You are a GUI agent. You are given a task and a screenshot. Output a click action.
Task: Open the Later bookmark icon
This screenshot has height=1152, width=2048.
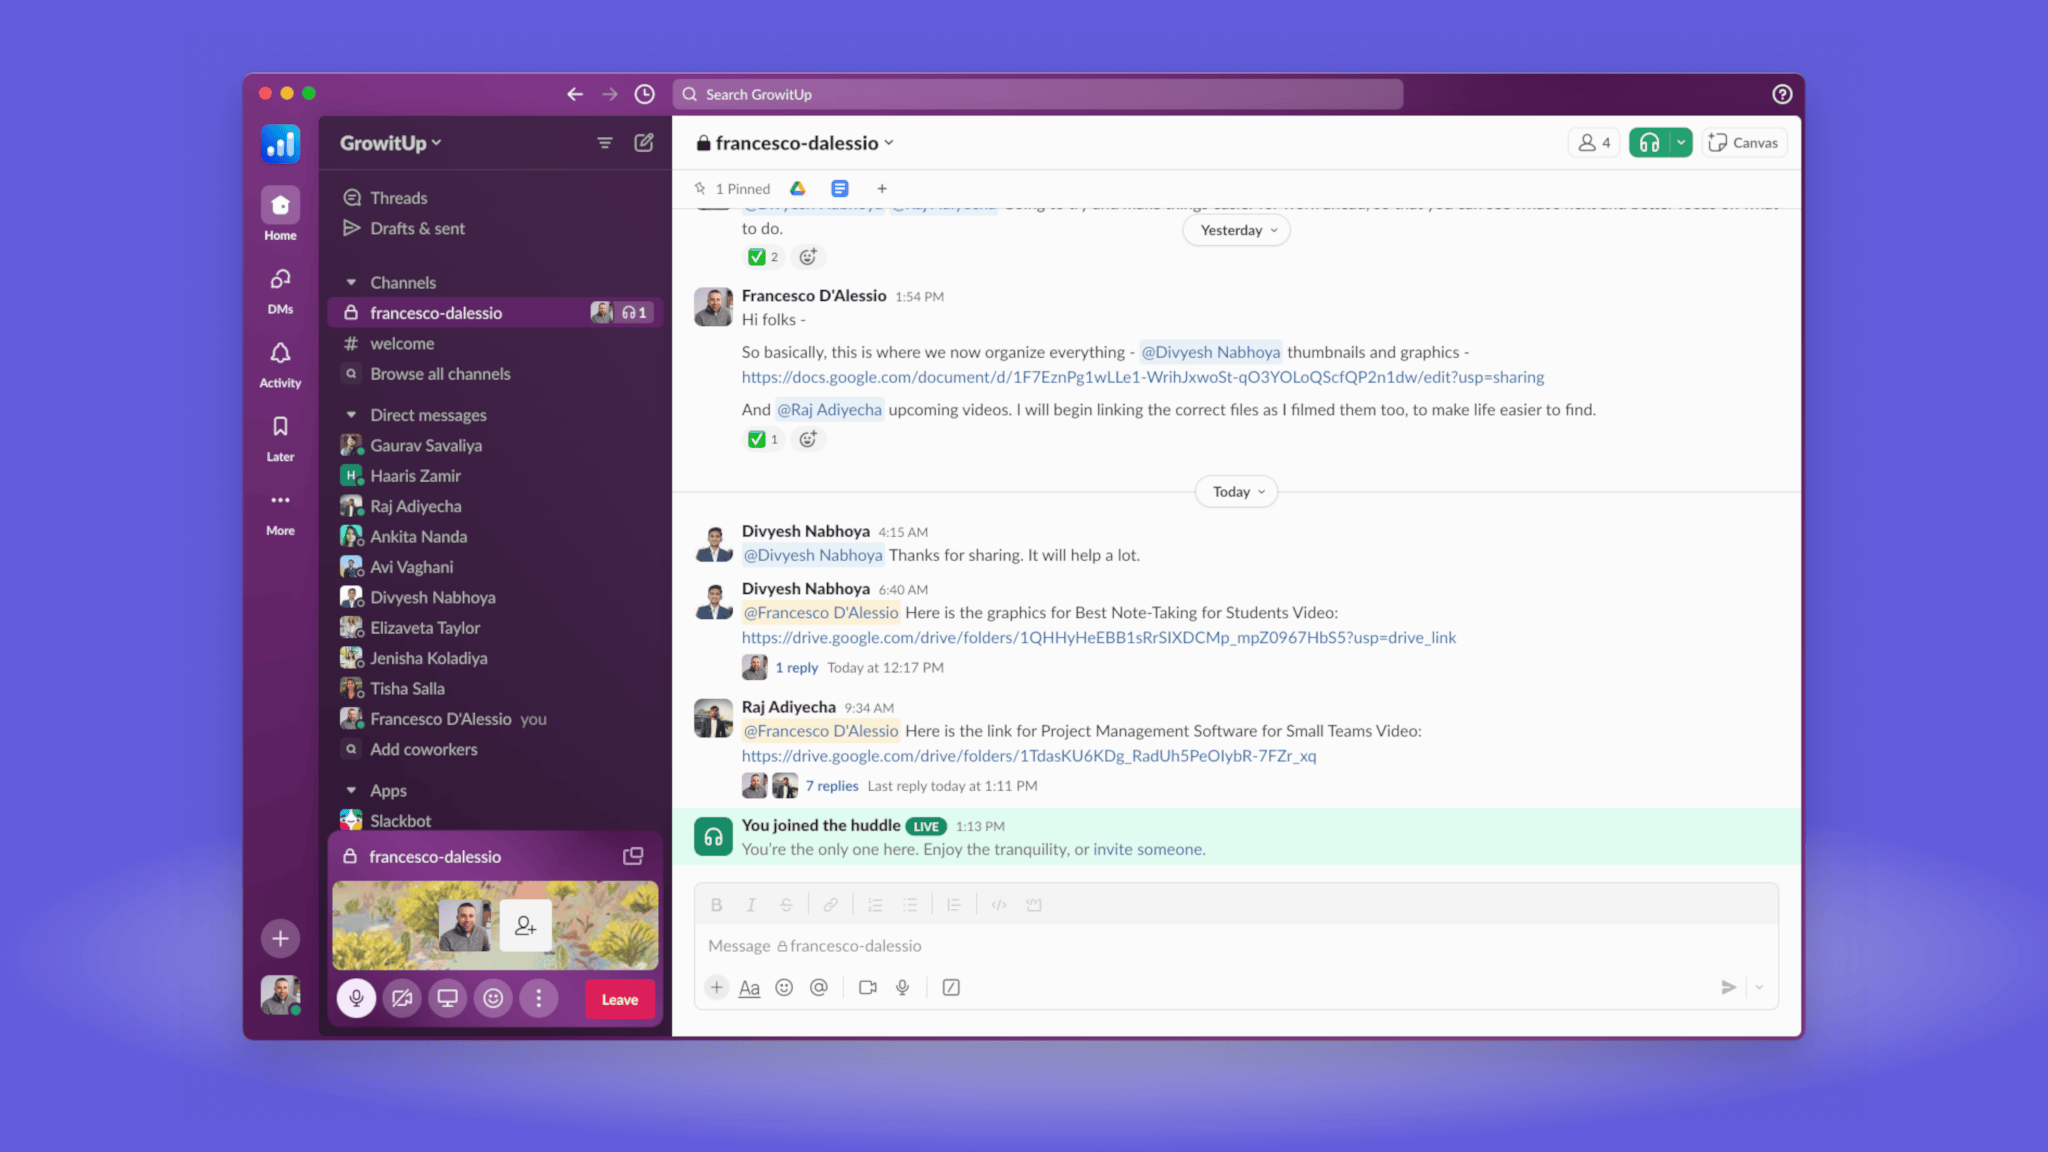[280, 428]
